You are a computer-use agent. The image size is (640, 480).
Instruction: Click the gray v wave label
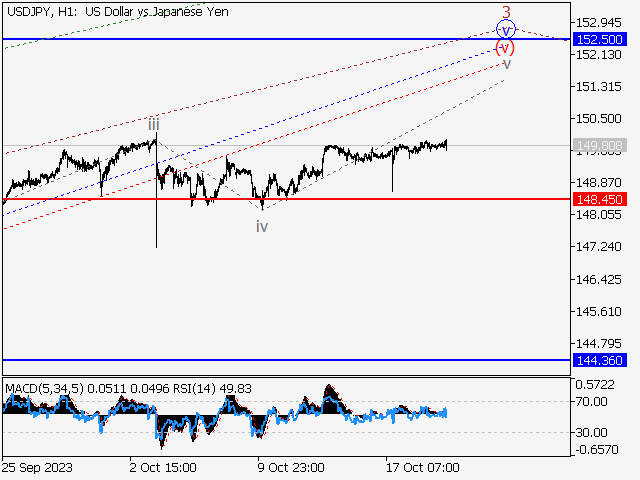click(507, 64)
